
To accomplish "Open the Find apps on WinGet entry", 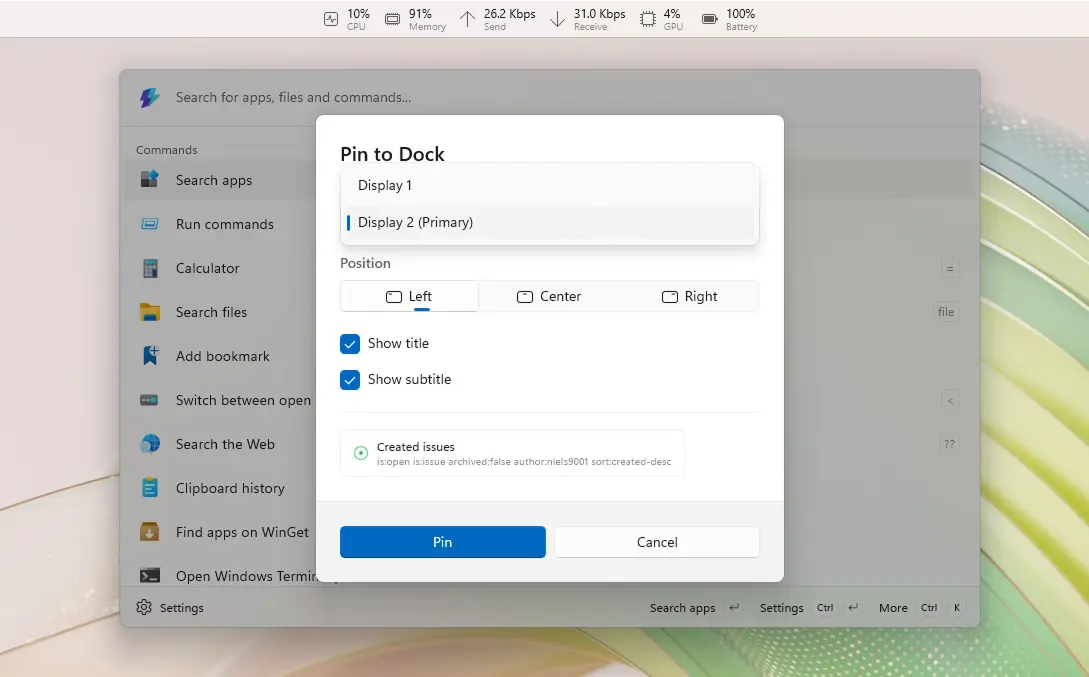I will click(x=222, y=532).
